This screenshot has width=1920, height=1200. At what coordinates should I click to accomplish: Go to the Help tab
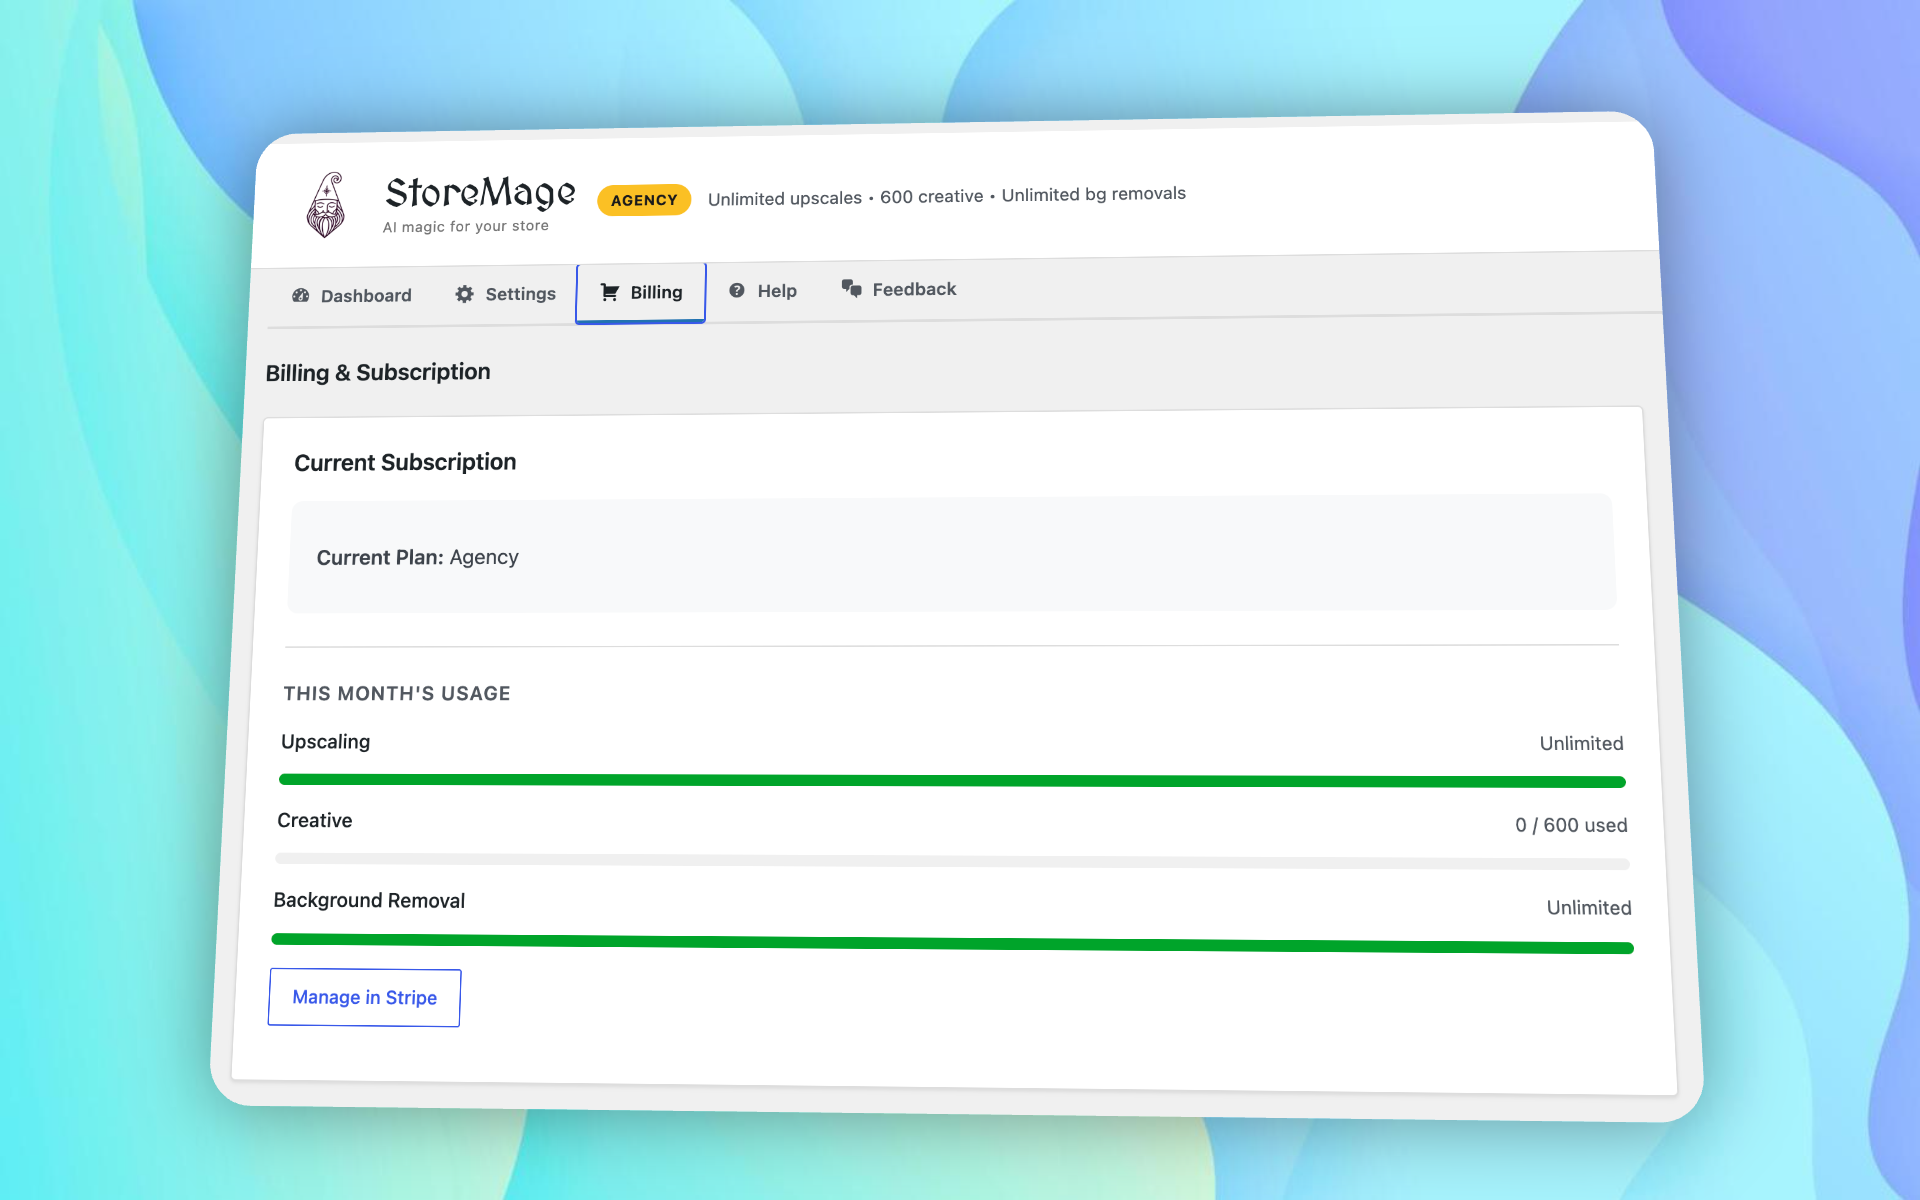(x=763, y=291)
